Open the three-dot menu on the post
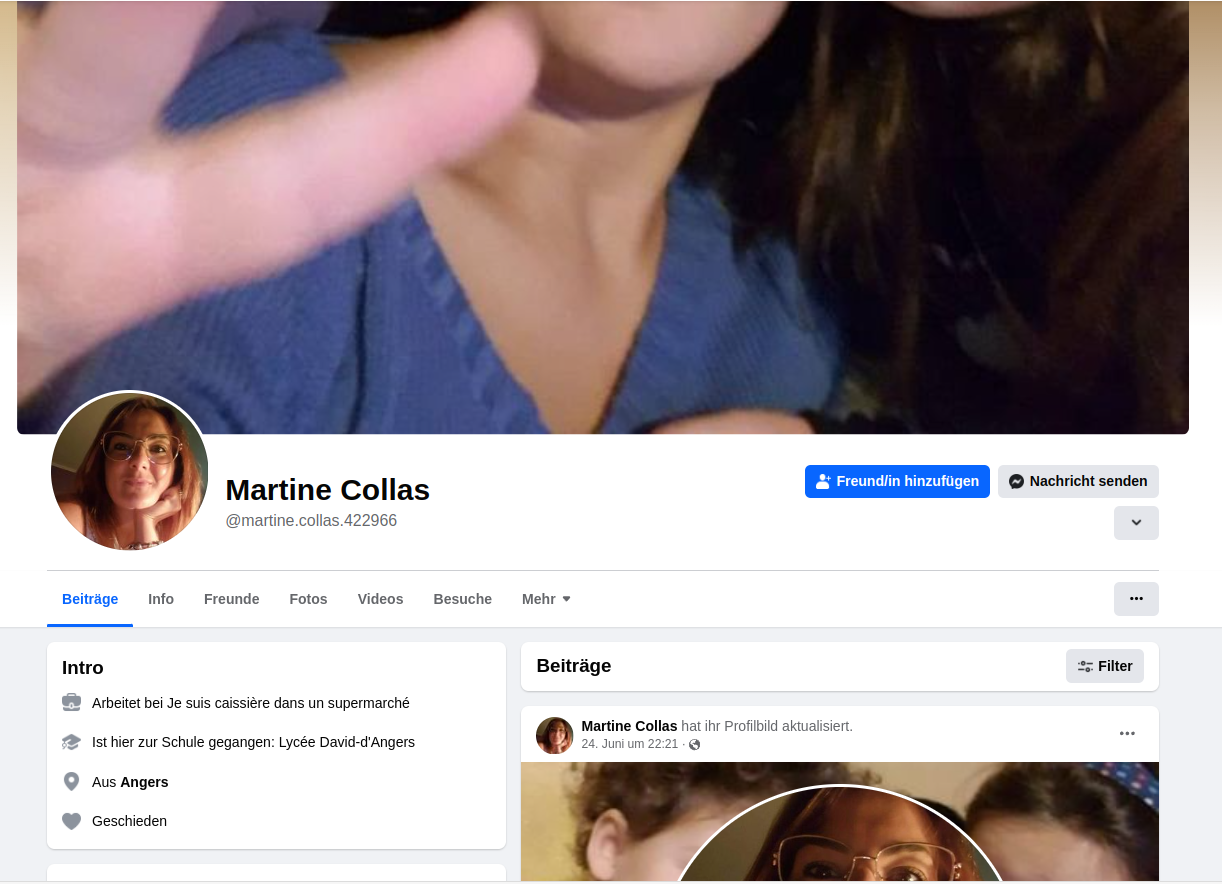Viewport: 1222px width, 884px height. click(1127, 733)
